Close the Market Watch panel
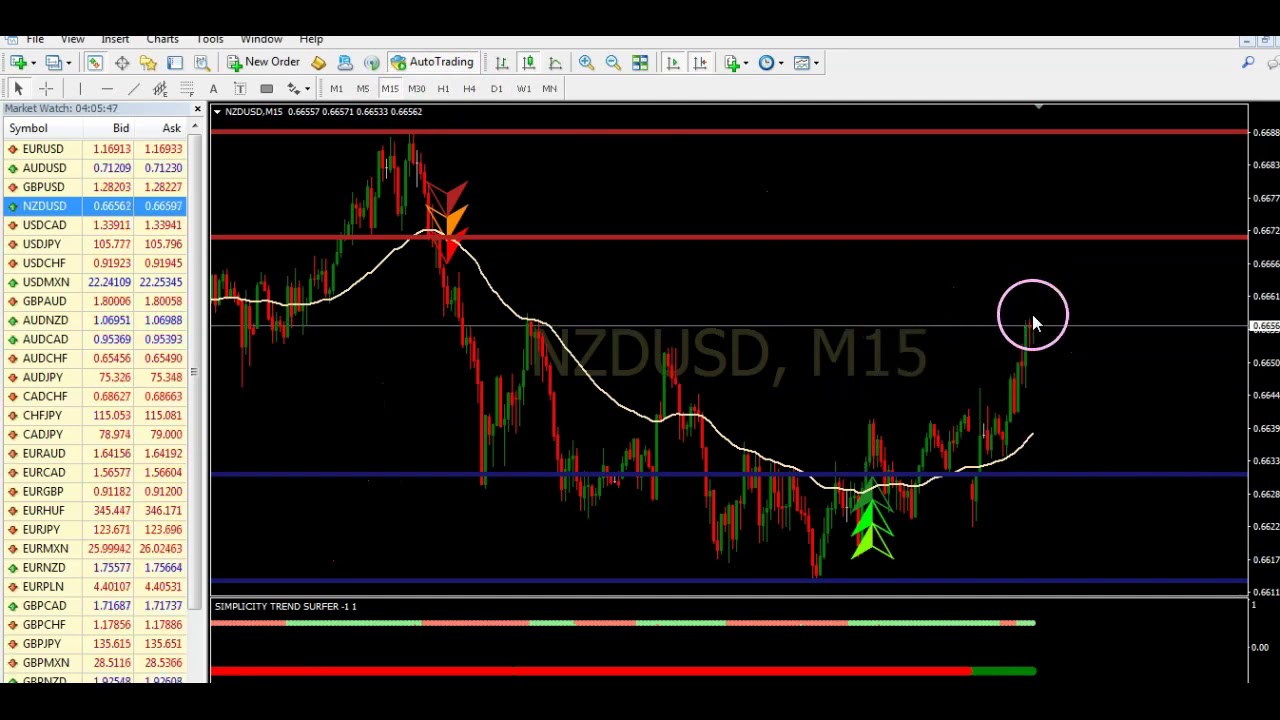The height and width of the screenshot is (720, 1280). click(197, 109)
